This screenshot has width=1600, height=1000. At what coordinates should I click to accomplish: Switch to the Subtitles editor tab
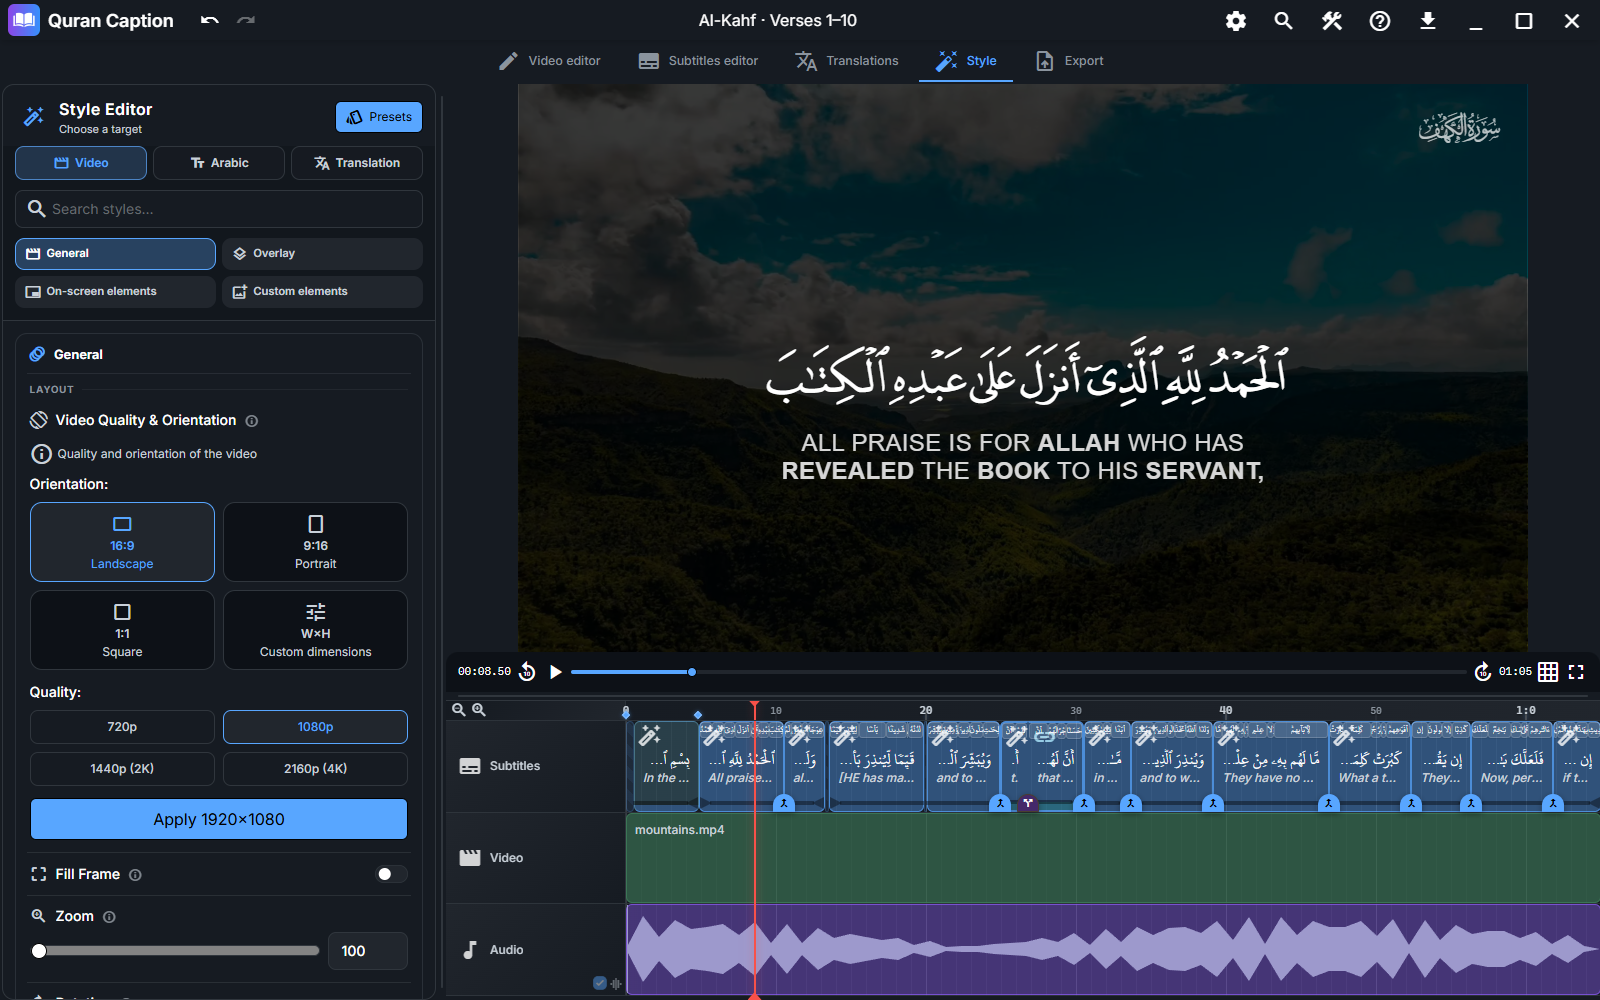pos(699,61)
